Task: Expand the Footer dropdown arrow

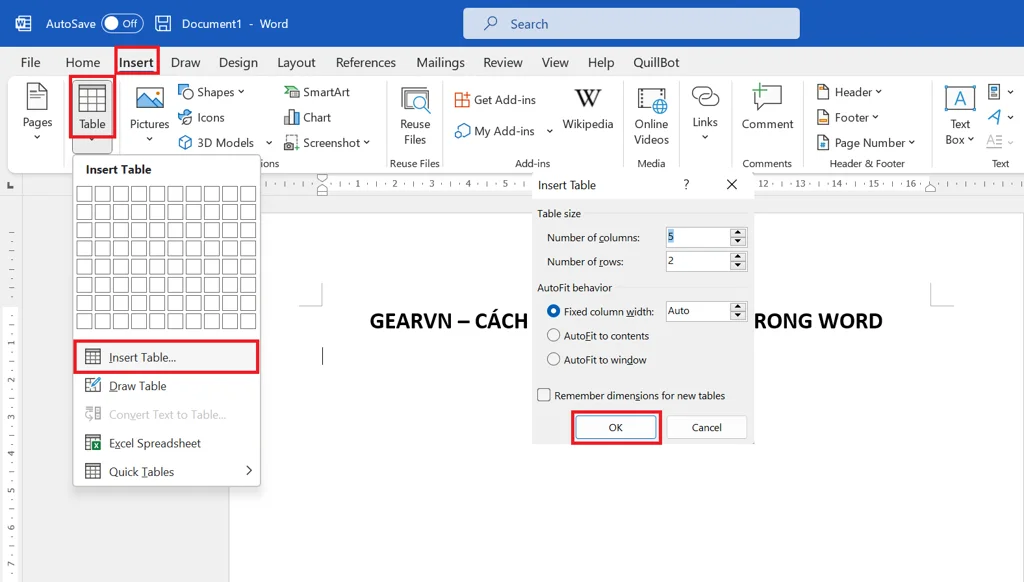Action: pyautogui.click(x=875, y=118)
